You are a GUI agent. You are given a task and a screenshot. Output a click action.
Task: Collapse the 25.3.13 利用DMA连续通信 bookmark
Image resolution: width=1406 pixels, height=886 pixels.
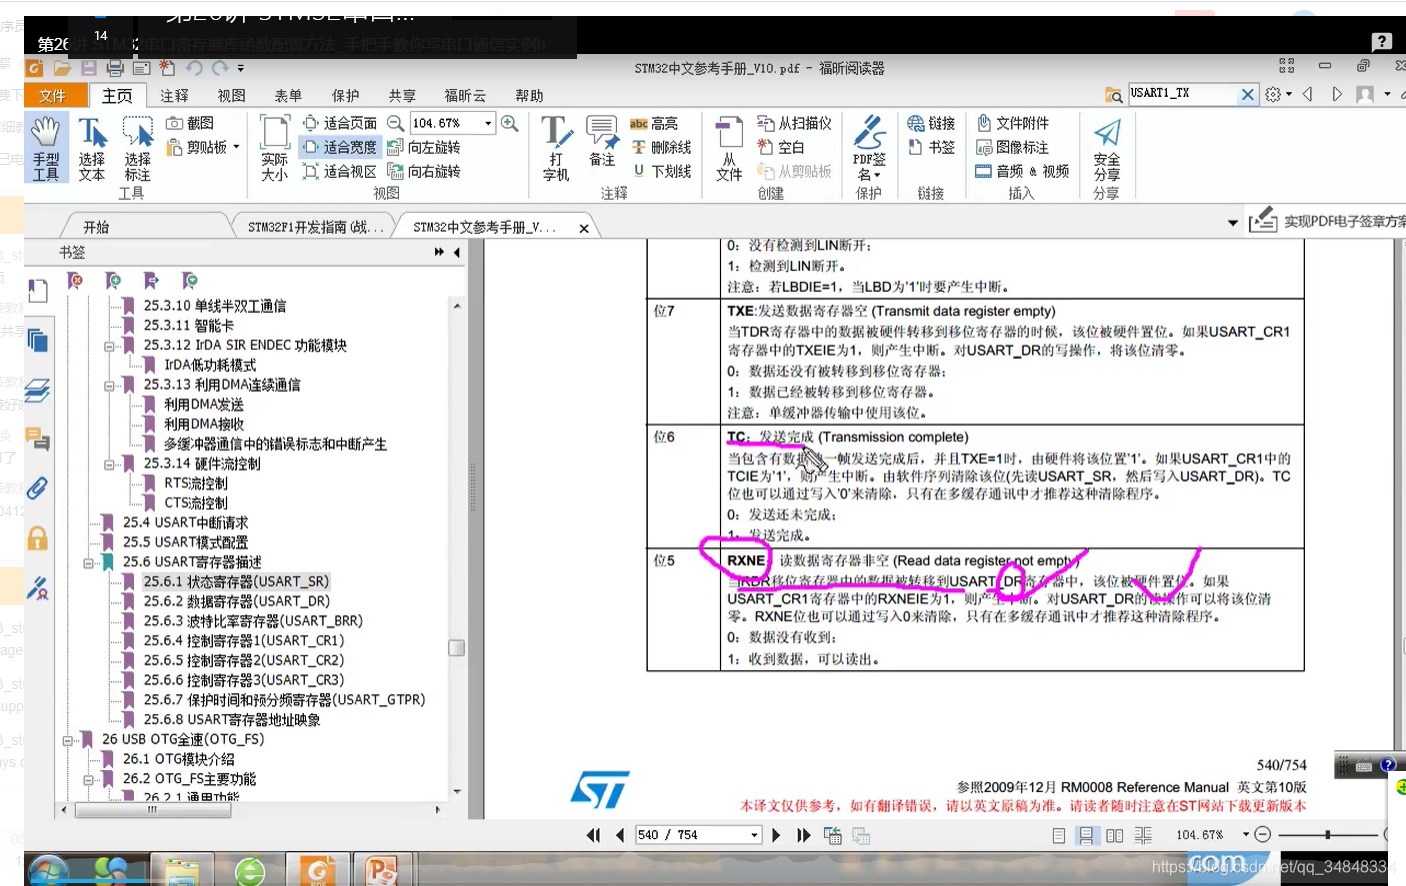(x=109, y=385)
